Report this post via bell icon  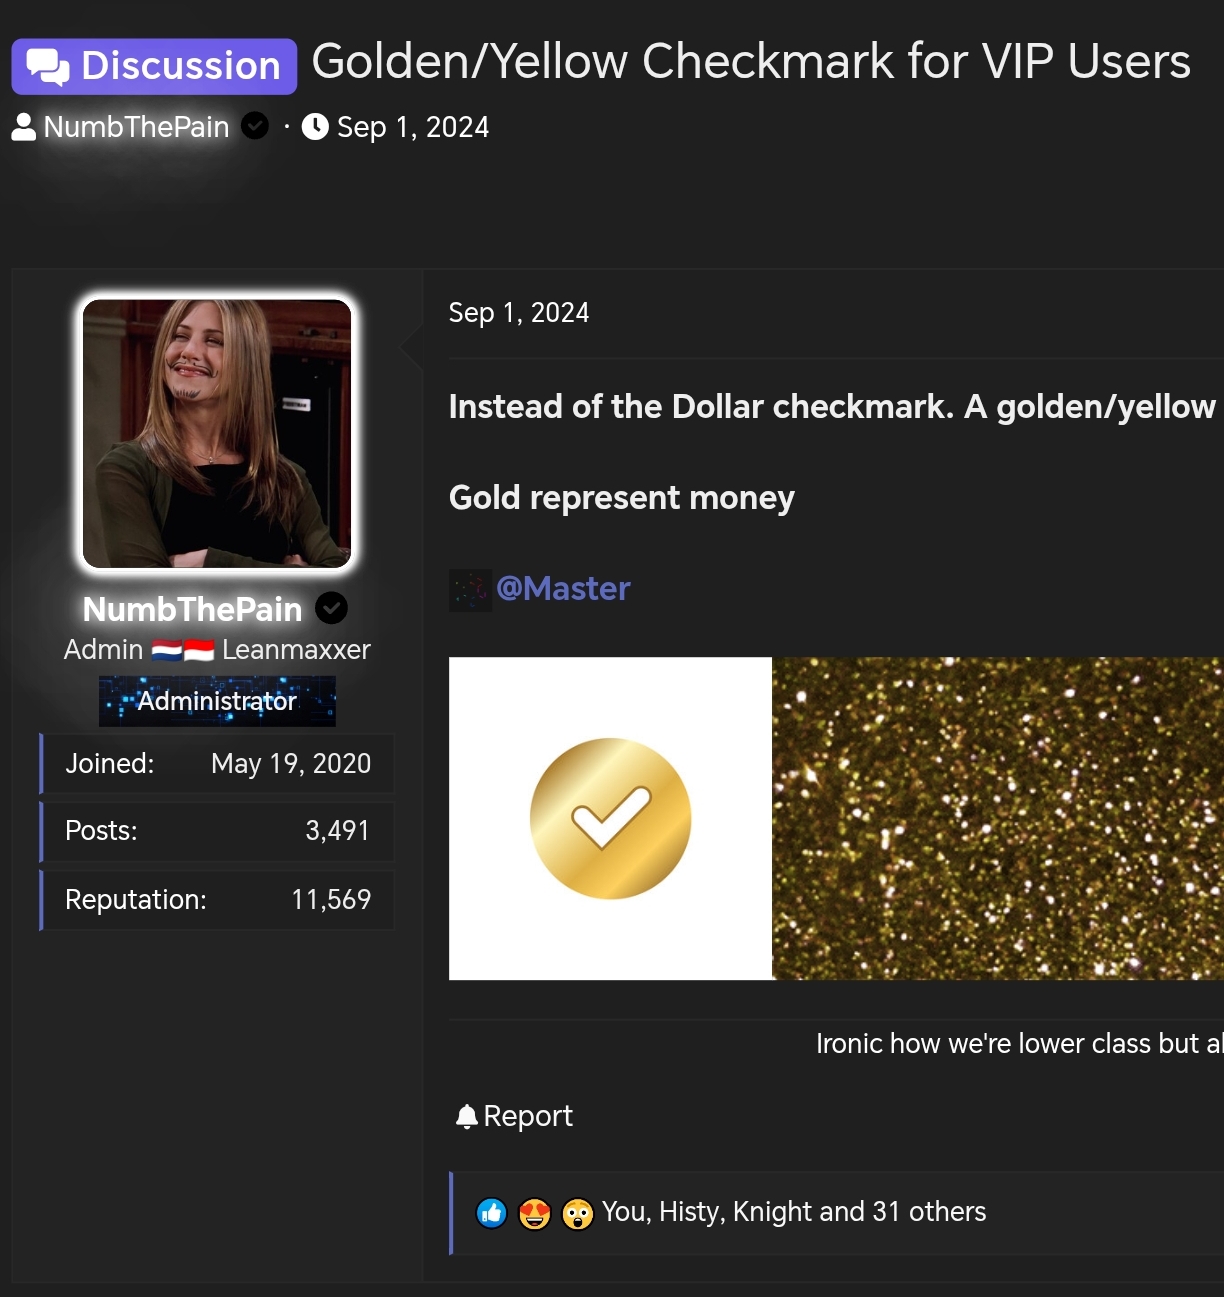coord(514,1116)
